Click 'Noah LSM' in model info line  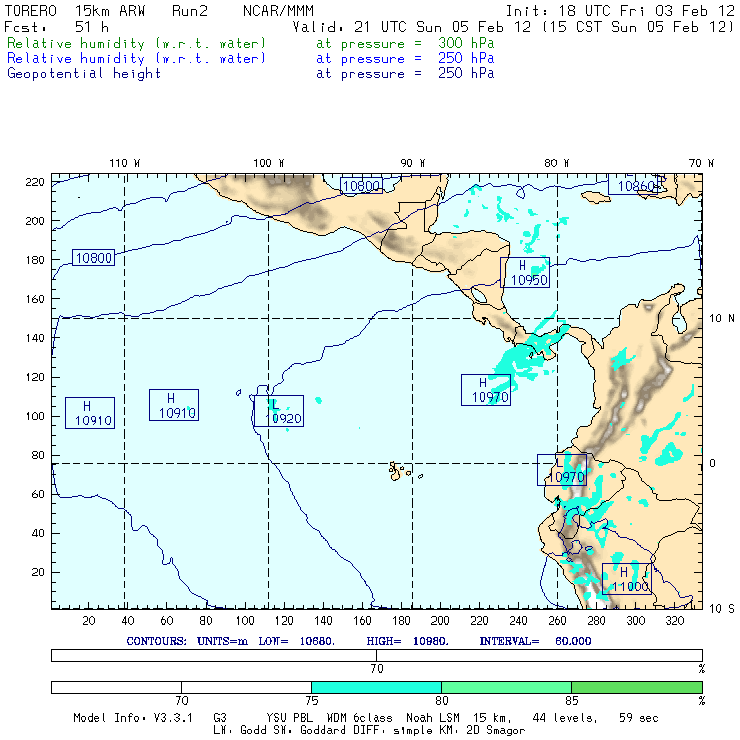pos(433,718)
